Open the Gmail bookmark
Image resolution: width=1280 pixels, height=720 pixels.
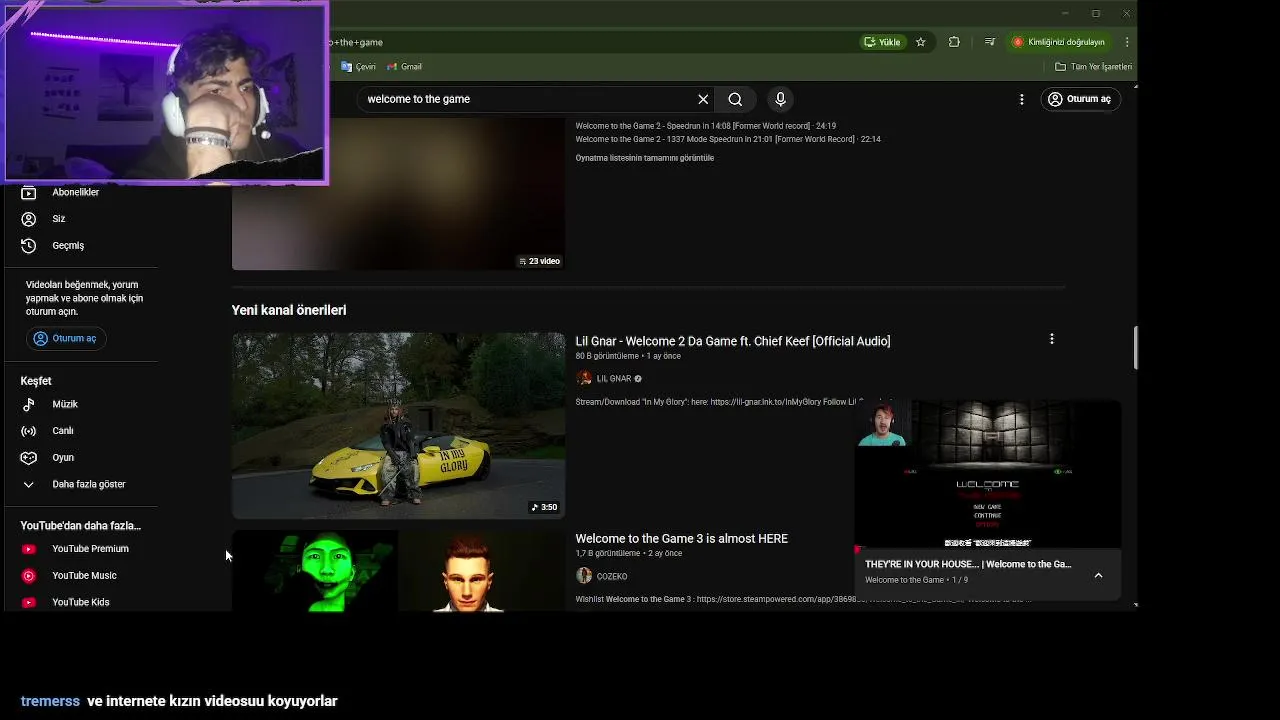point(405,67)
